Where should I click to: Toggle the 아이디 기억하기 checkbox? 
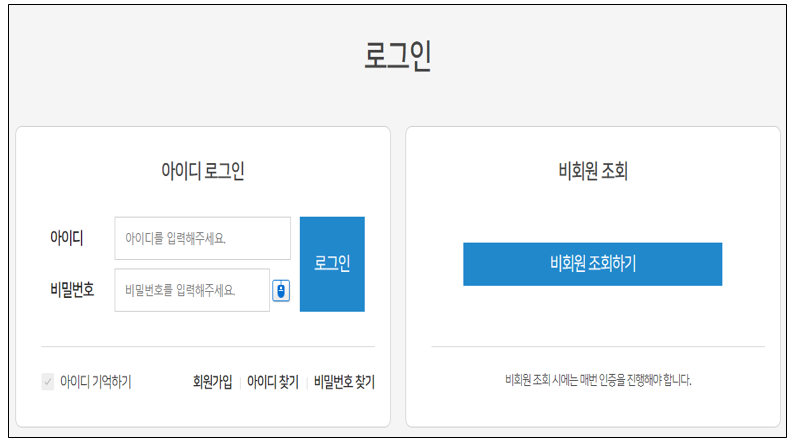pos(48,381)
